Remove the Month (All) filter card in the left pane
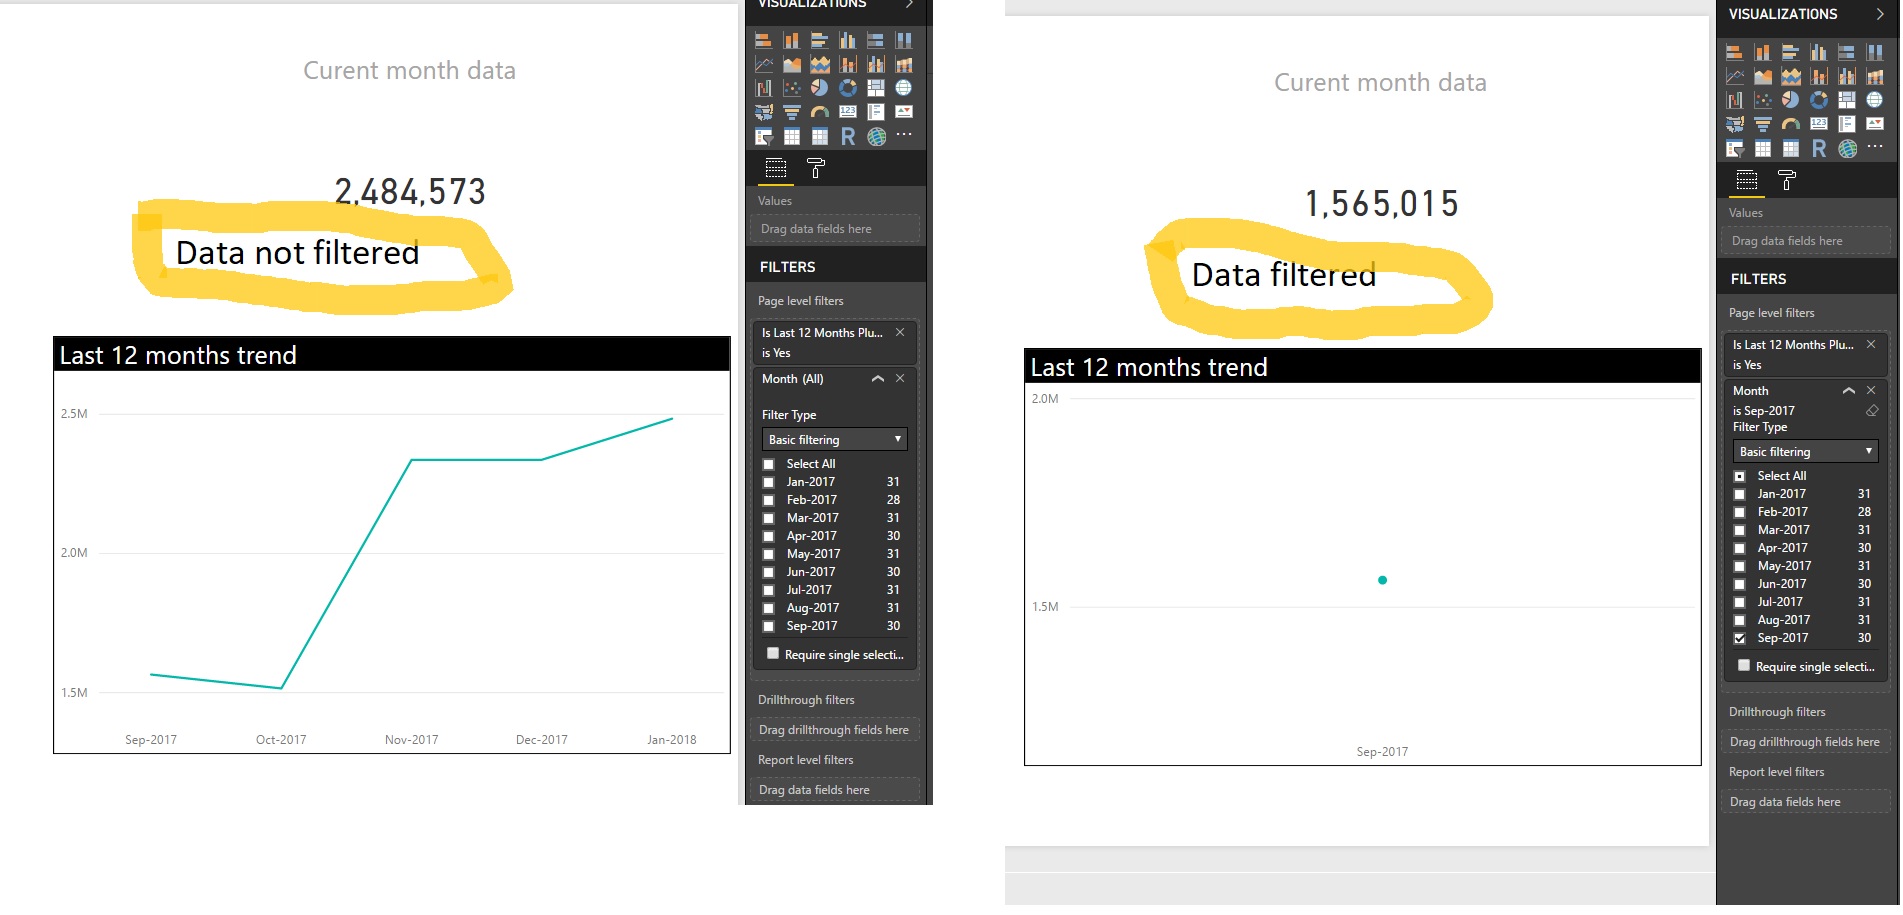The width and height of the screenshot is (1903, 915). 900,378
